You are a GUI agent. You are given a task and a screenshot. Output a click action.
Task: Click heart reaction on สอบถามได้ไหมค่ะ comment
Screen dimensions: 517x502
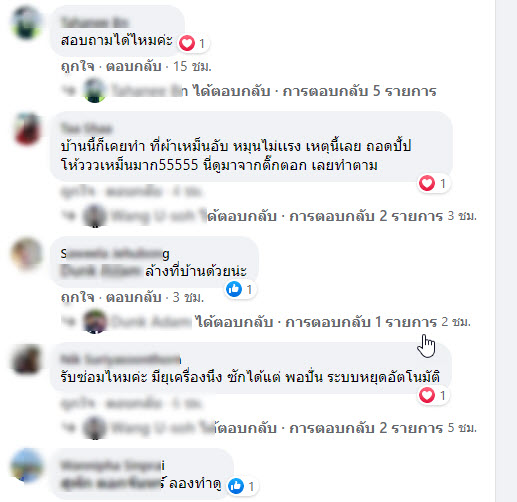tap(187, 43)
